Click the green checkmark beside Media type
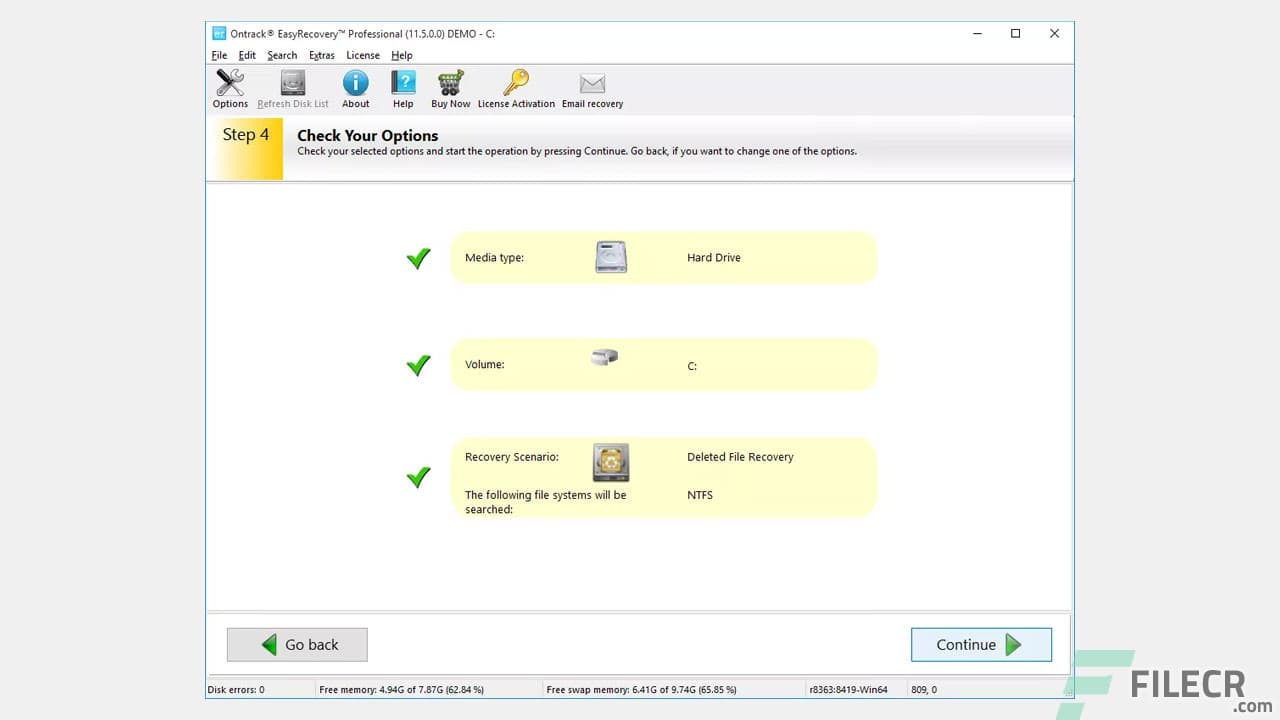1280x720 pixels. click(418, 258)
